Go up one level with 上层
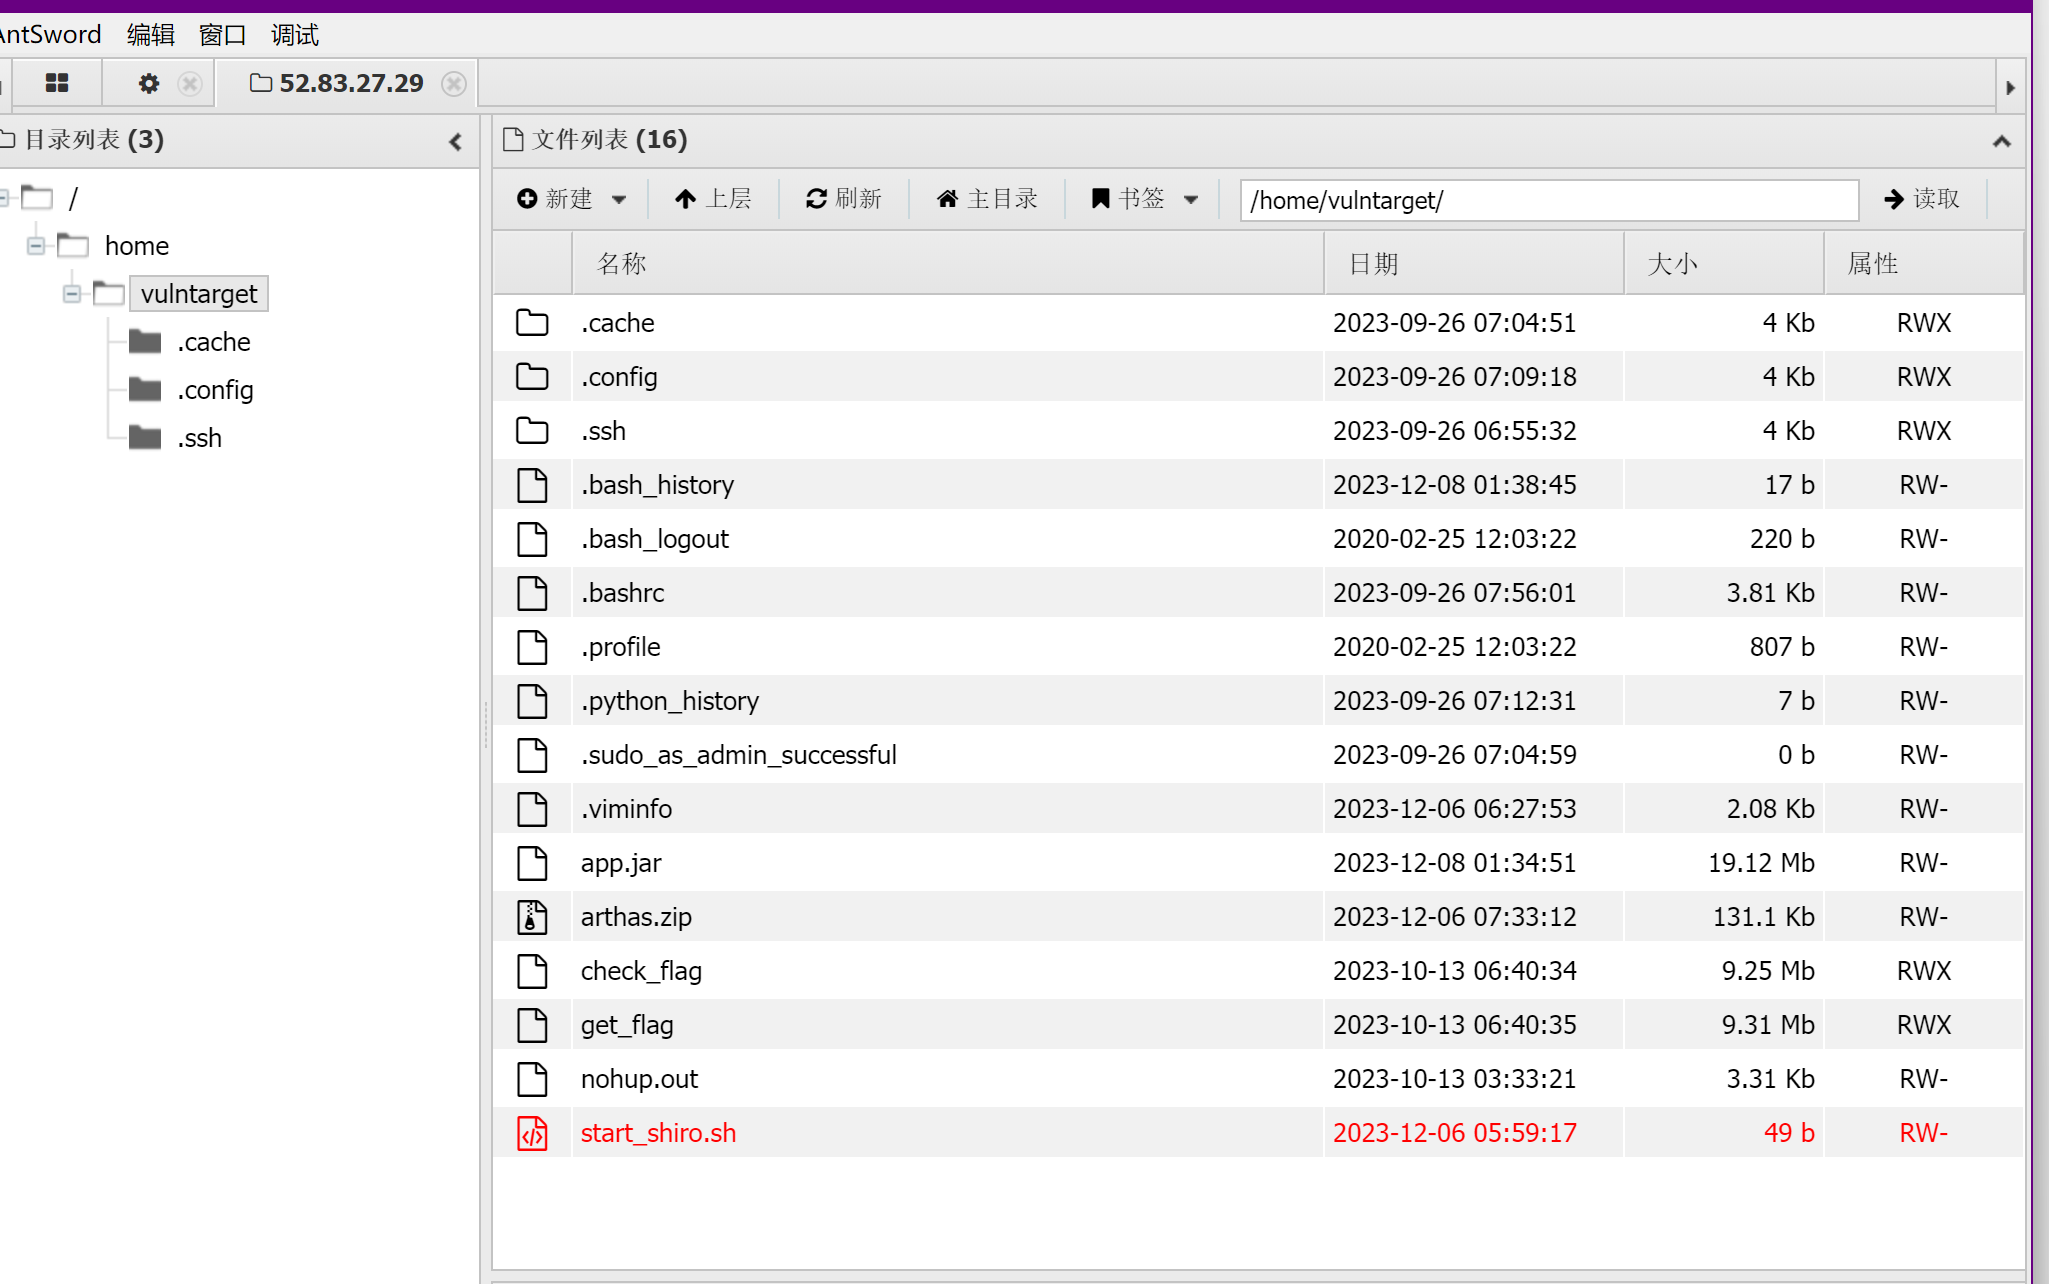 pyautogui.click(x=713, y=199)
